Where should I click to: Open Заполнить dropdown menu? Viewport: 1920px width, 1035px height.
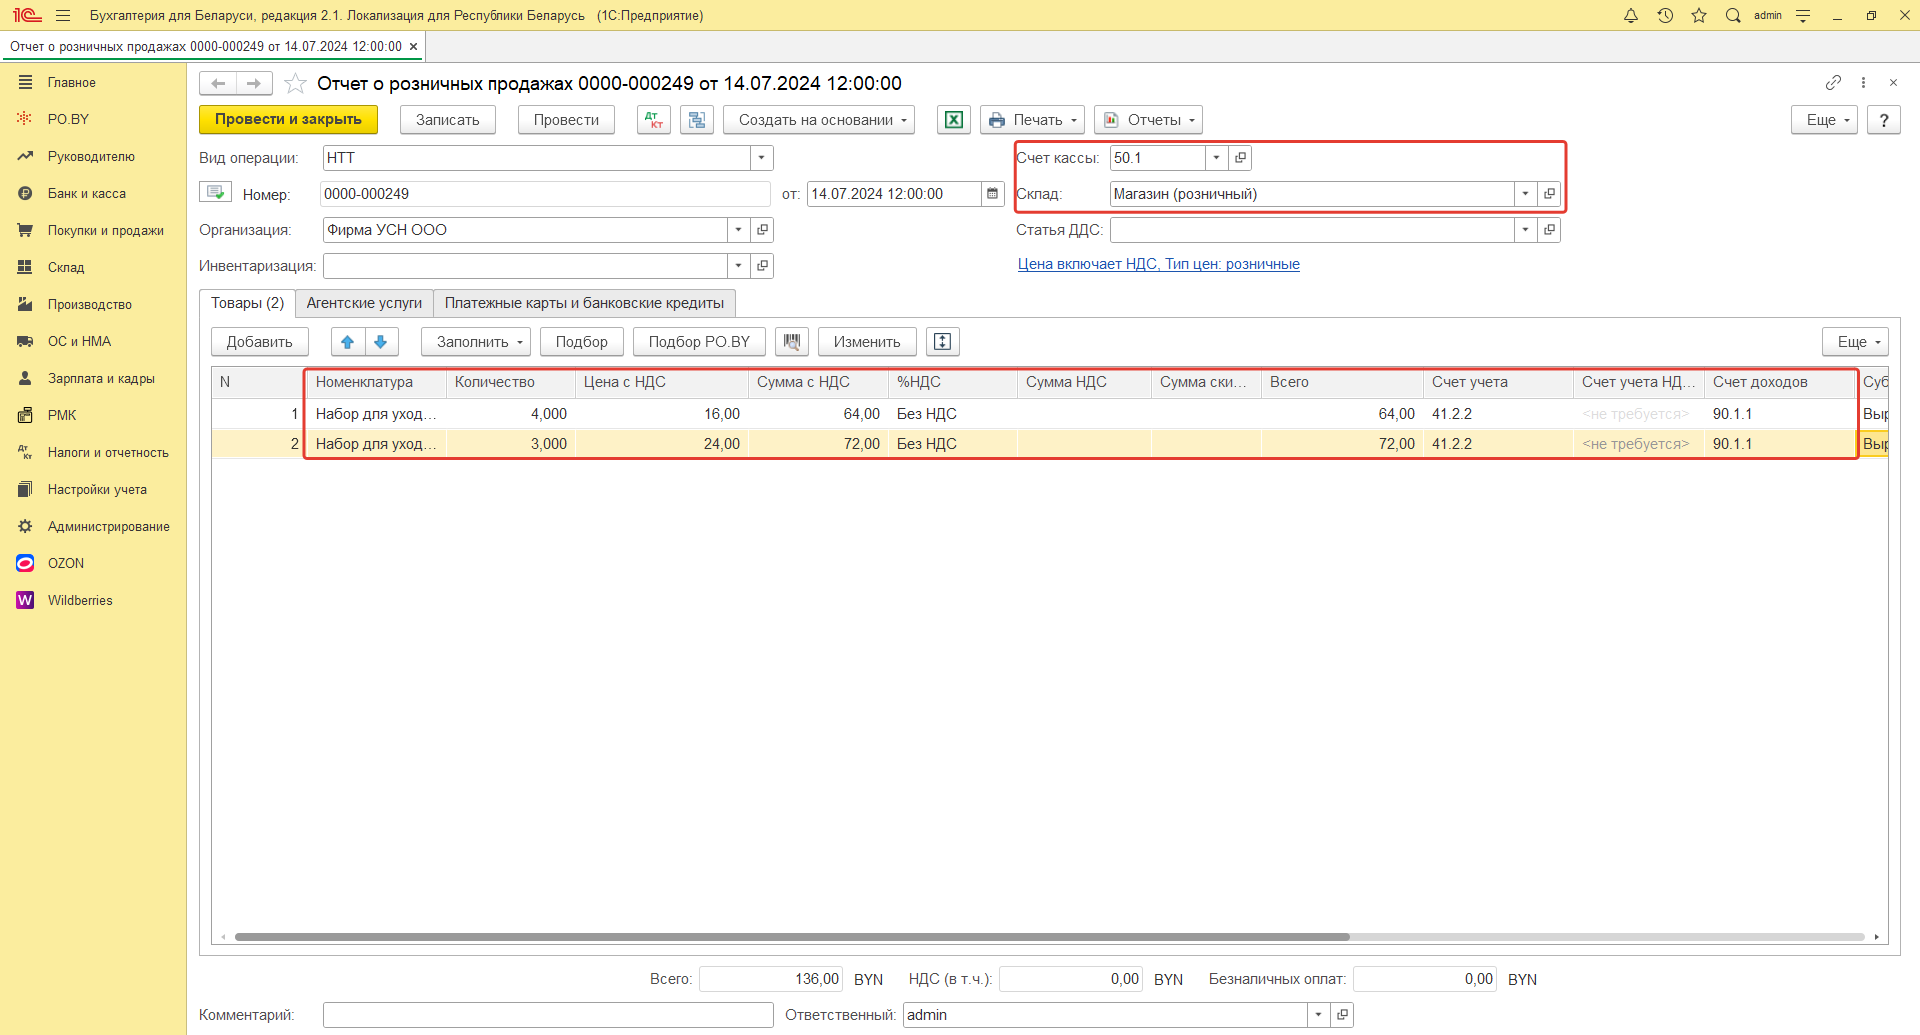coord(476,342)
